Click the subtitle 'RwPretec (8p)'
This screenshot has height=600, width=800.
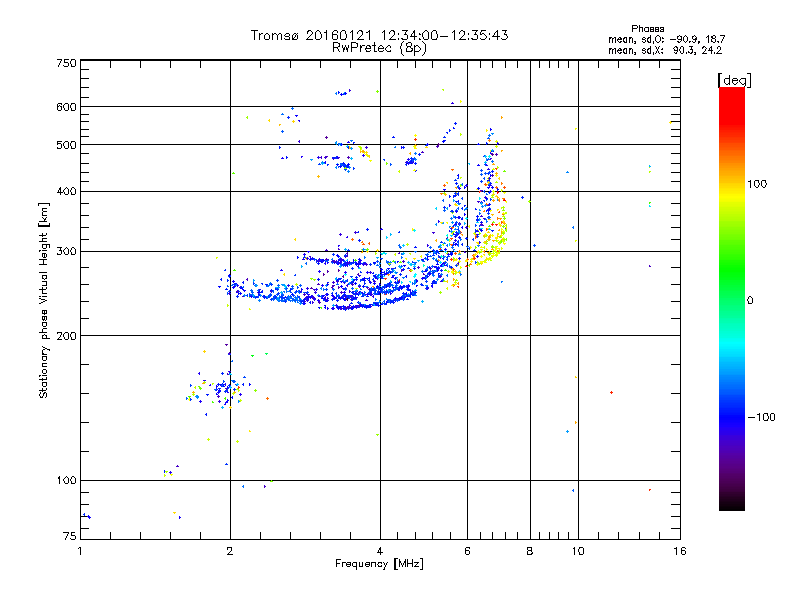tap(379, 48)
